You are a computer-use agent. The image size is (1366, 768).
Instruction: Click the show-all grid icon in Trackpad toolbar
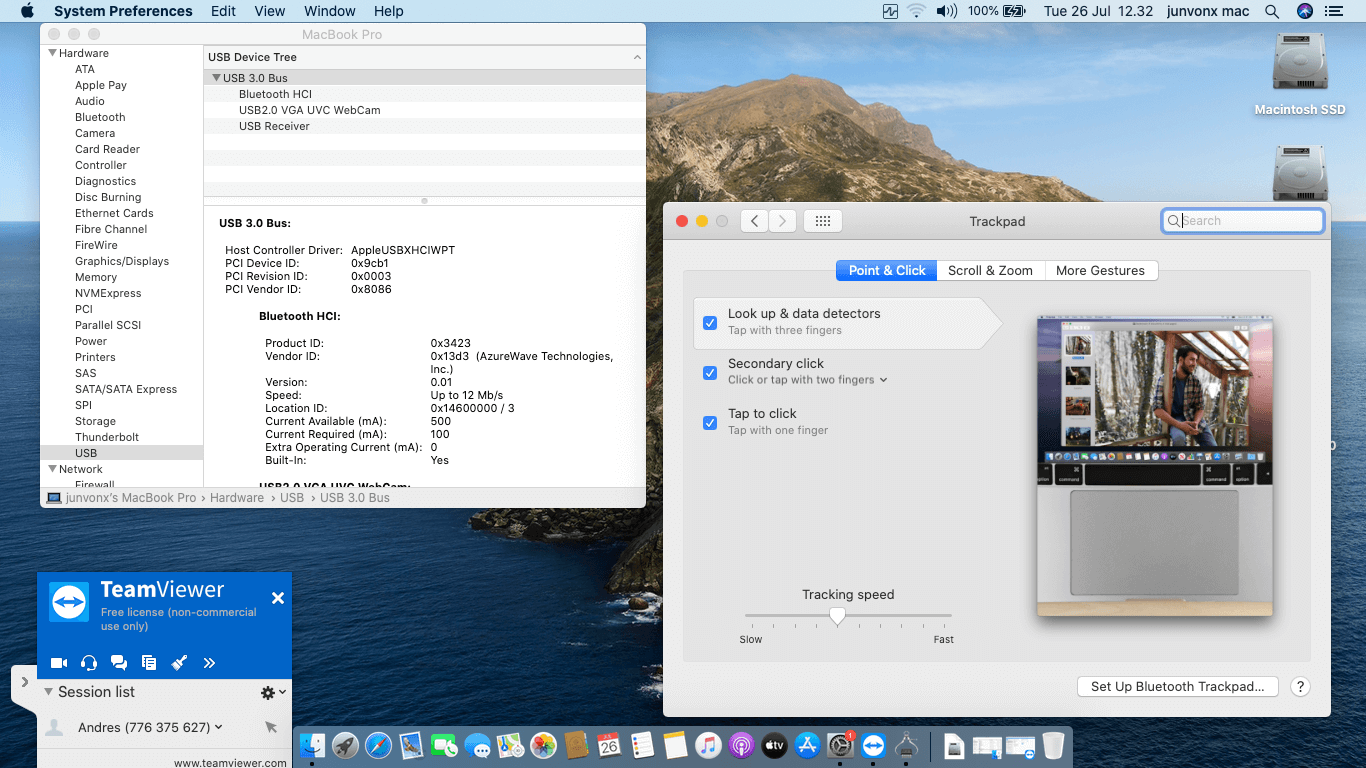point(823,221)
